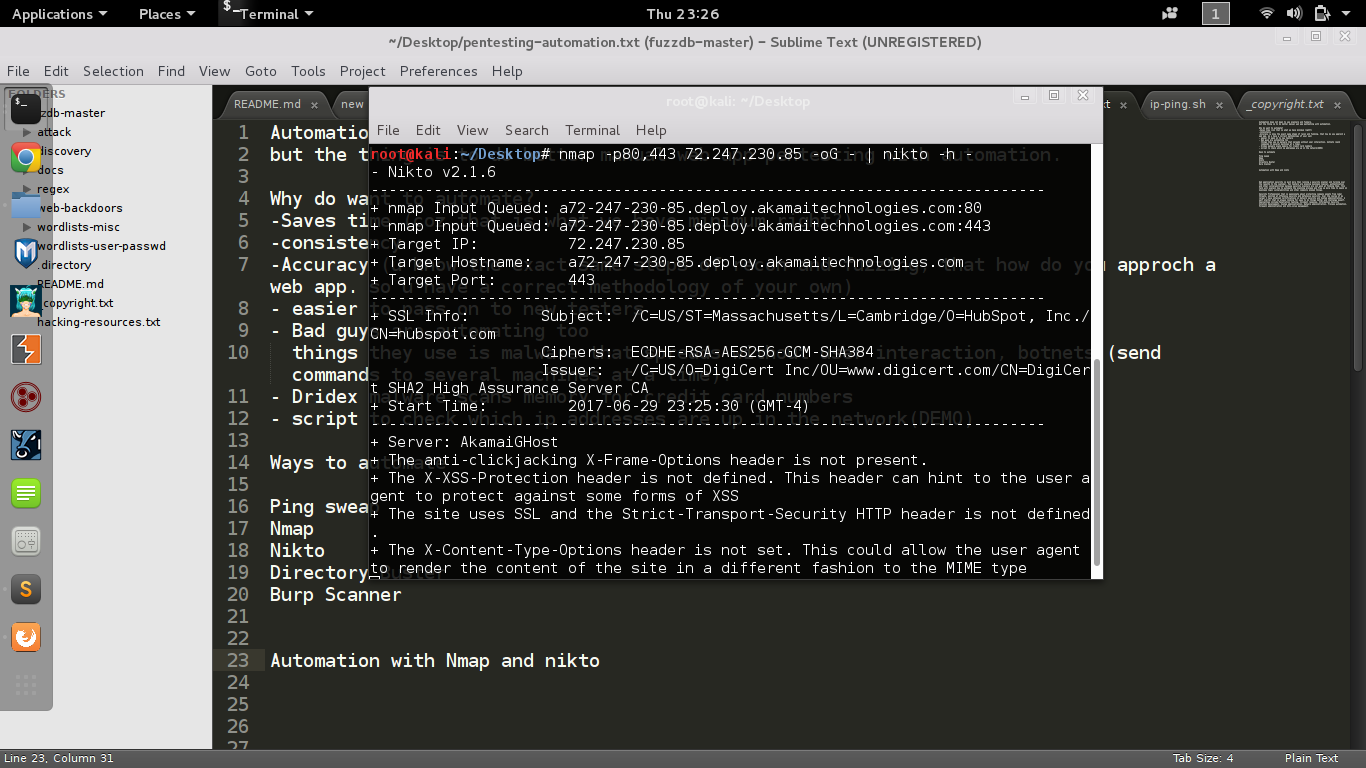Viewport: 1366px width, 768px height.
Task: Open the system menu arrow in top bar
Action: click(1345, 14)
